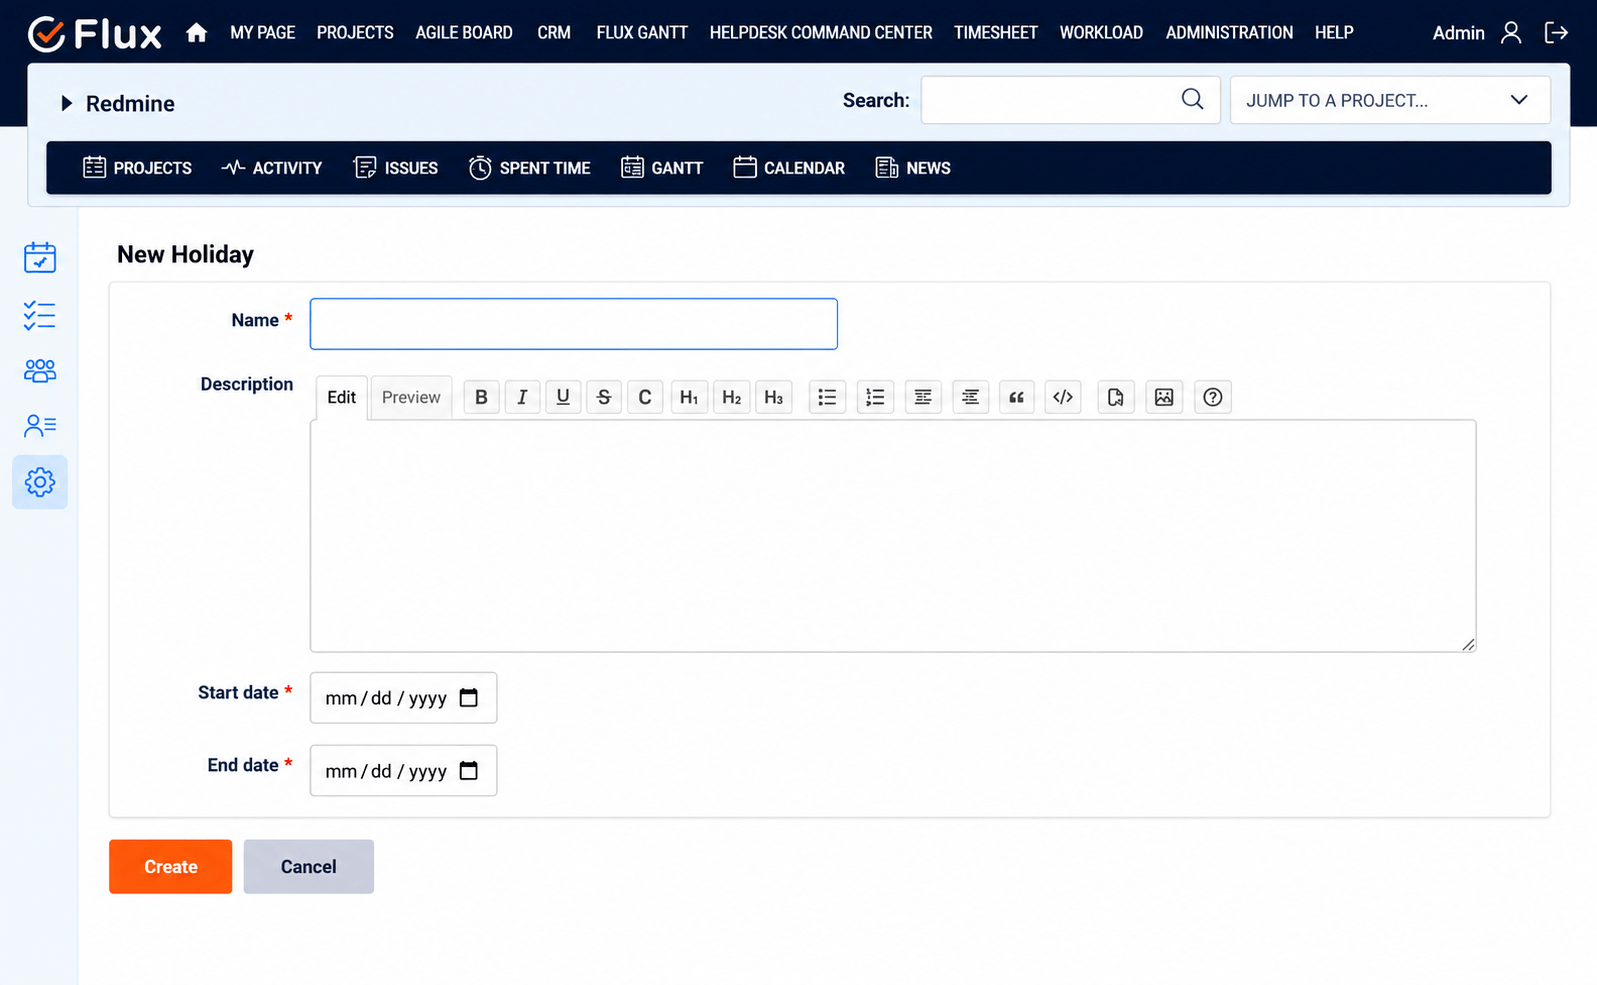Open Activity in submenu bar
This screenshot has width=1597, height=985.
(272, 168)
